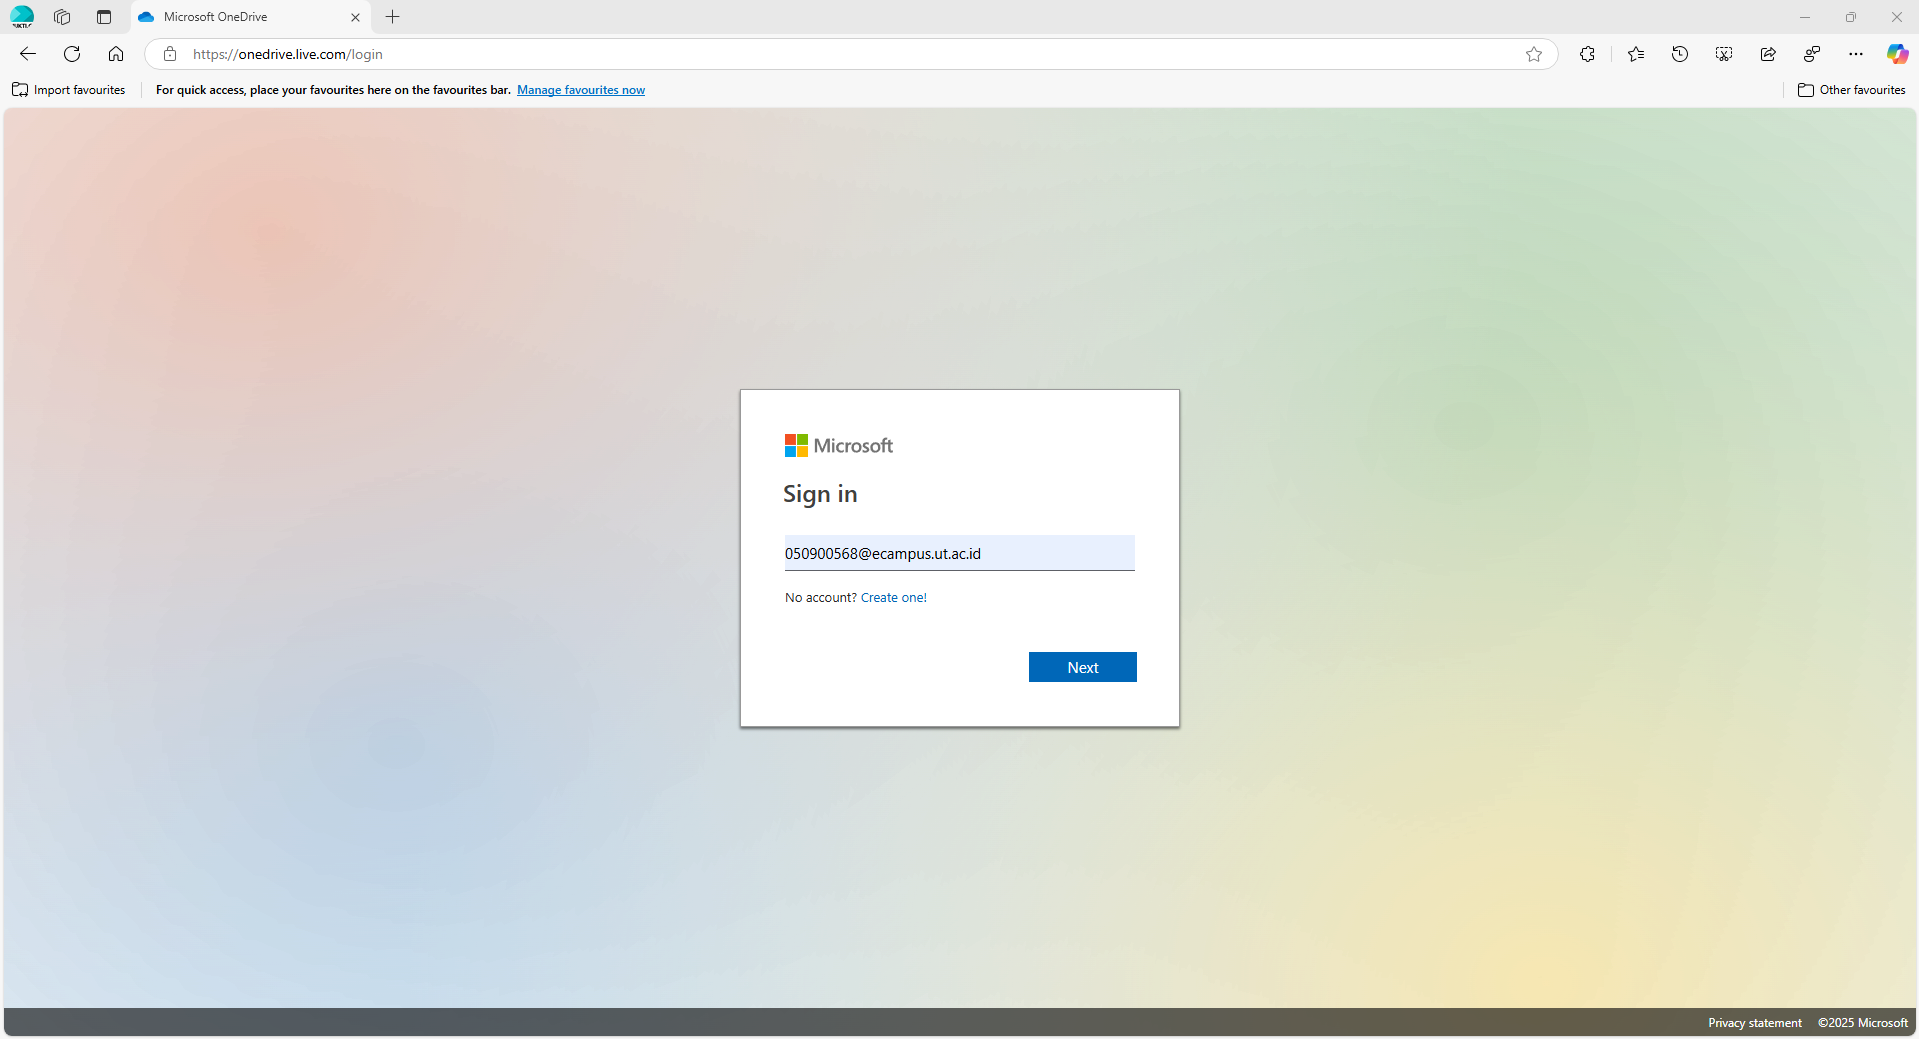Open the Split screen feature
This screenshot has height=1039, width=1919.
pyautogui.click(x=1811, y=54)
